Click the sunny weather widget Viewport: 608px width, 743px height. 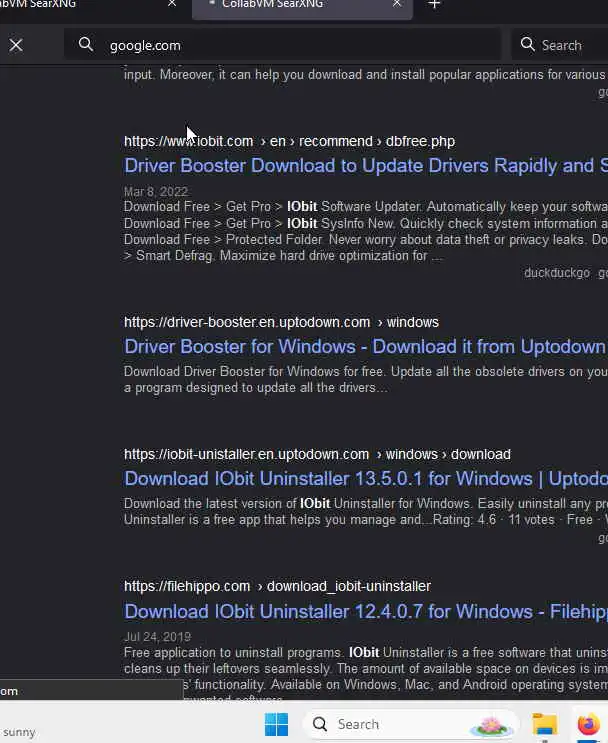(x=19, y=733)
